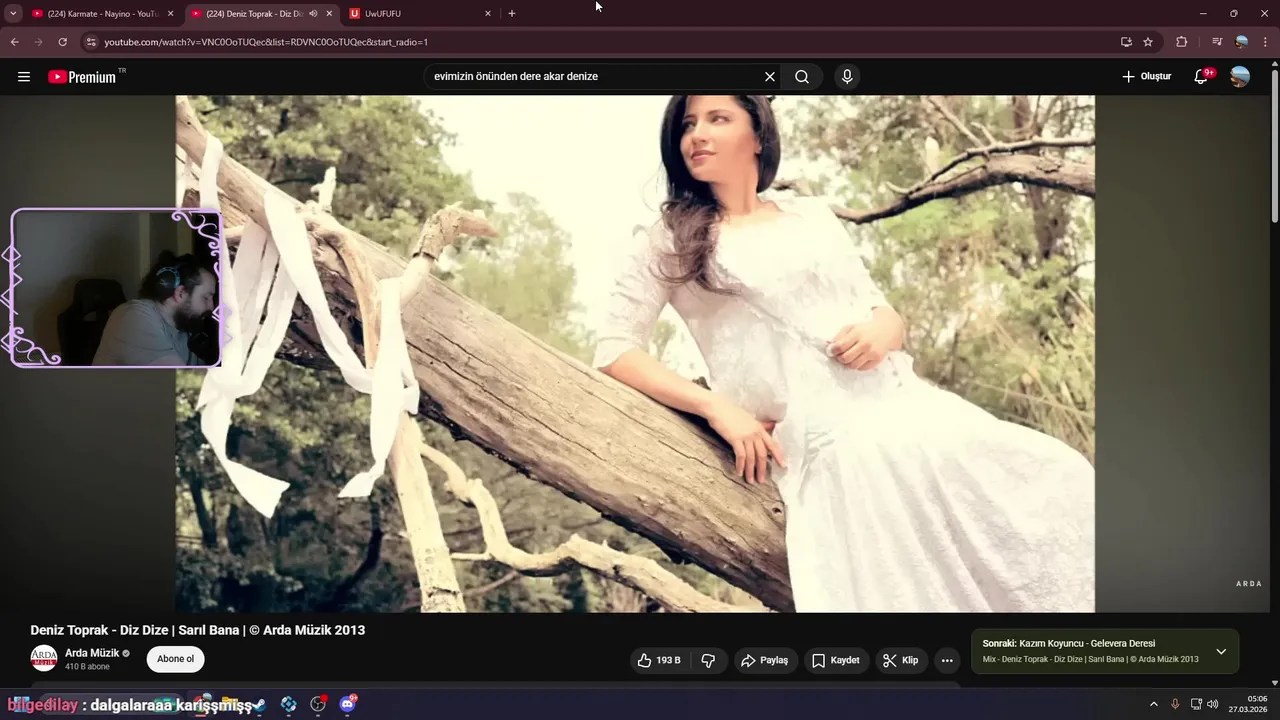Click the video player to pause
The width and height of the screenshot is (1280, 720).
[x=635, y=354]
